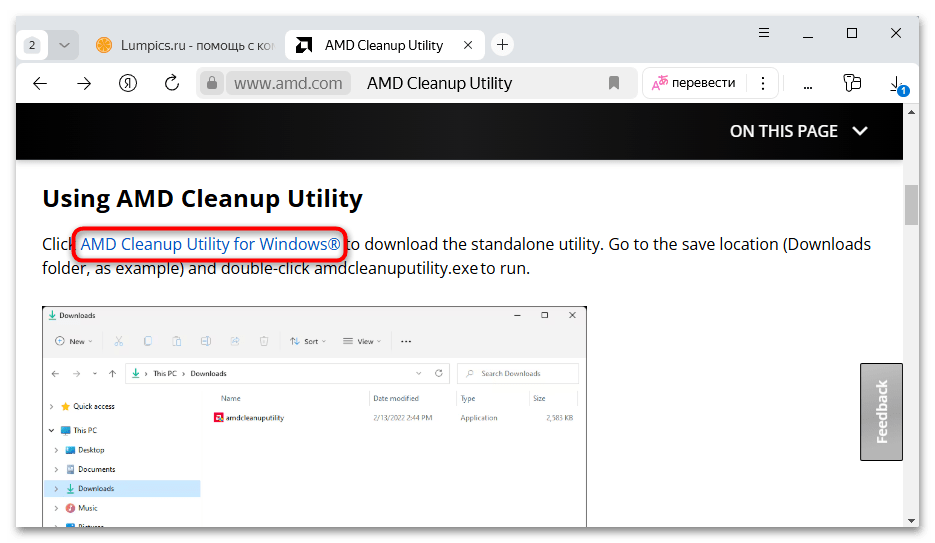Expand the tab list dropdown arrow
Image resolution: width=935 pixels, height=543 pixels.
click(x=64, y=45)
